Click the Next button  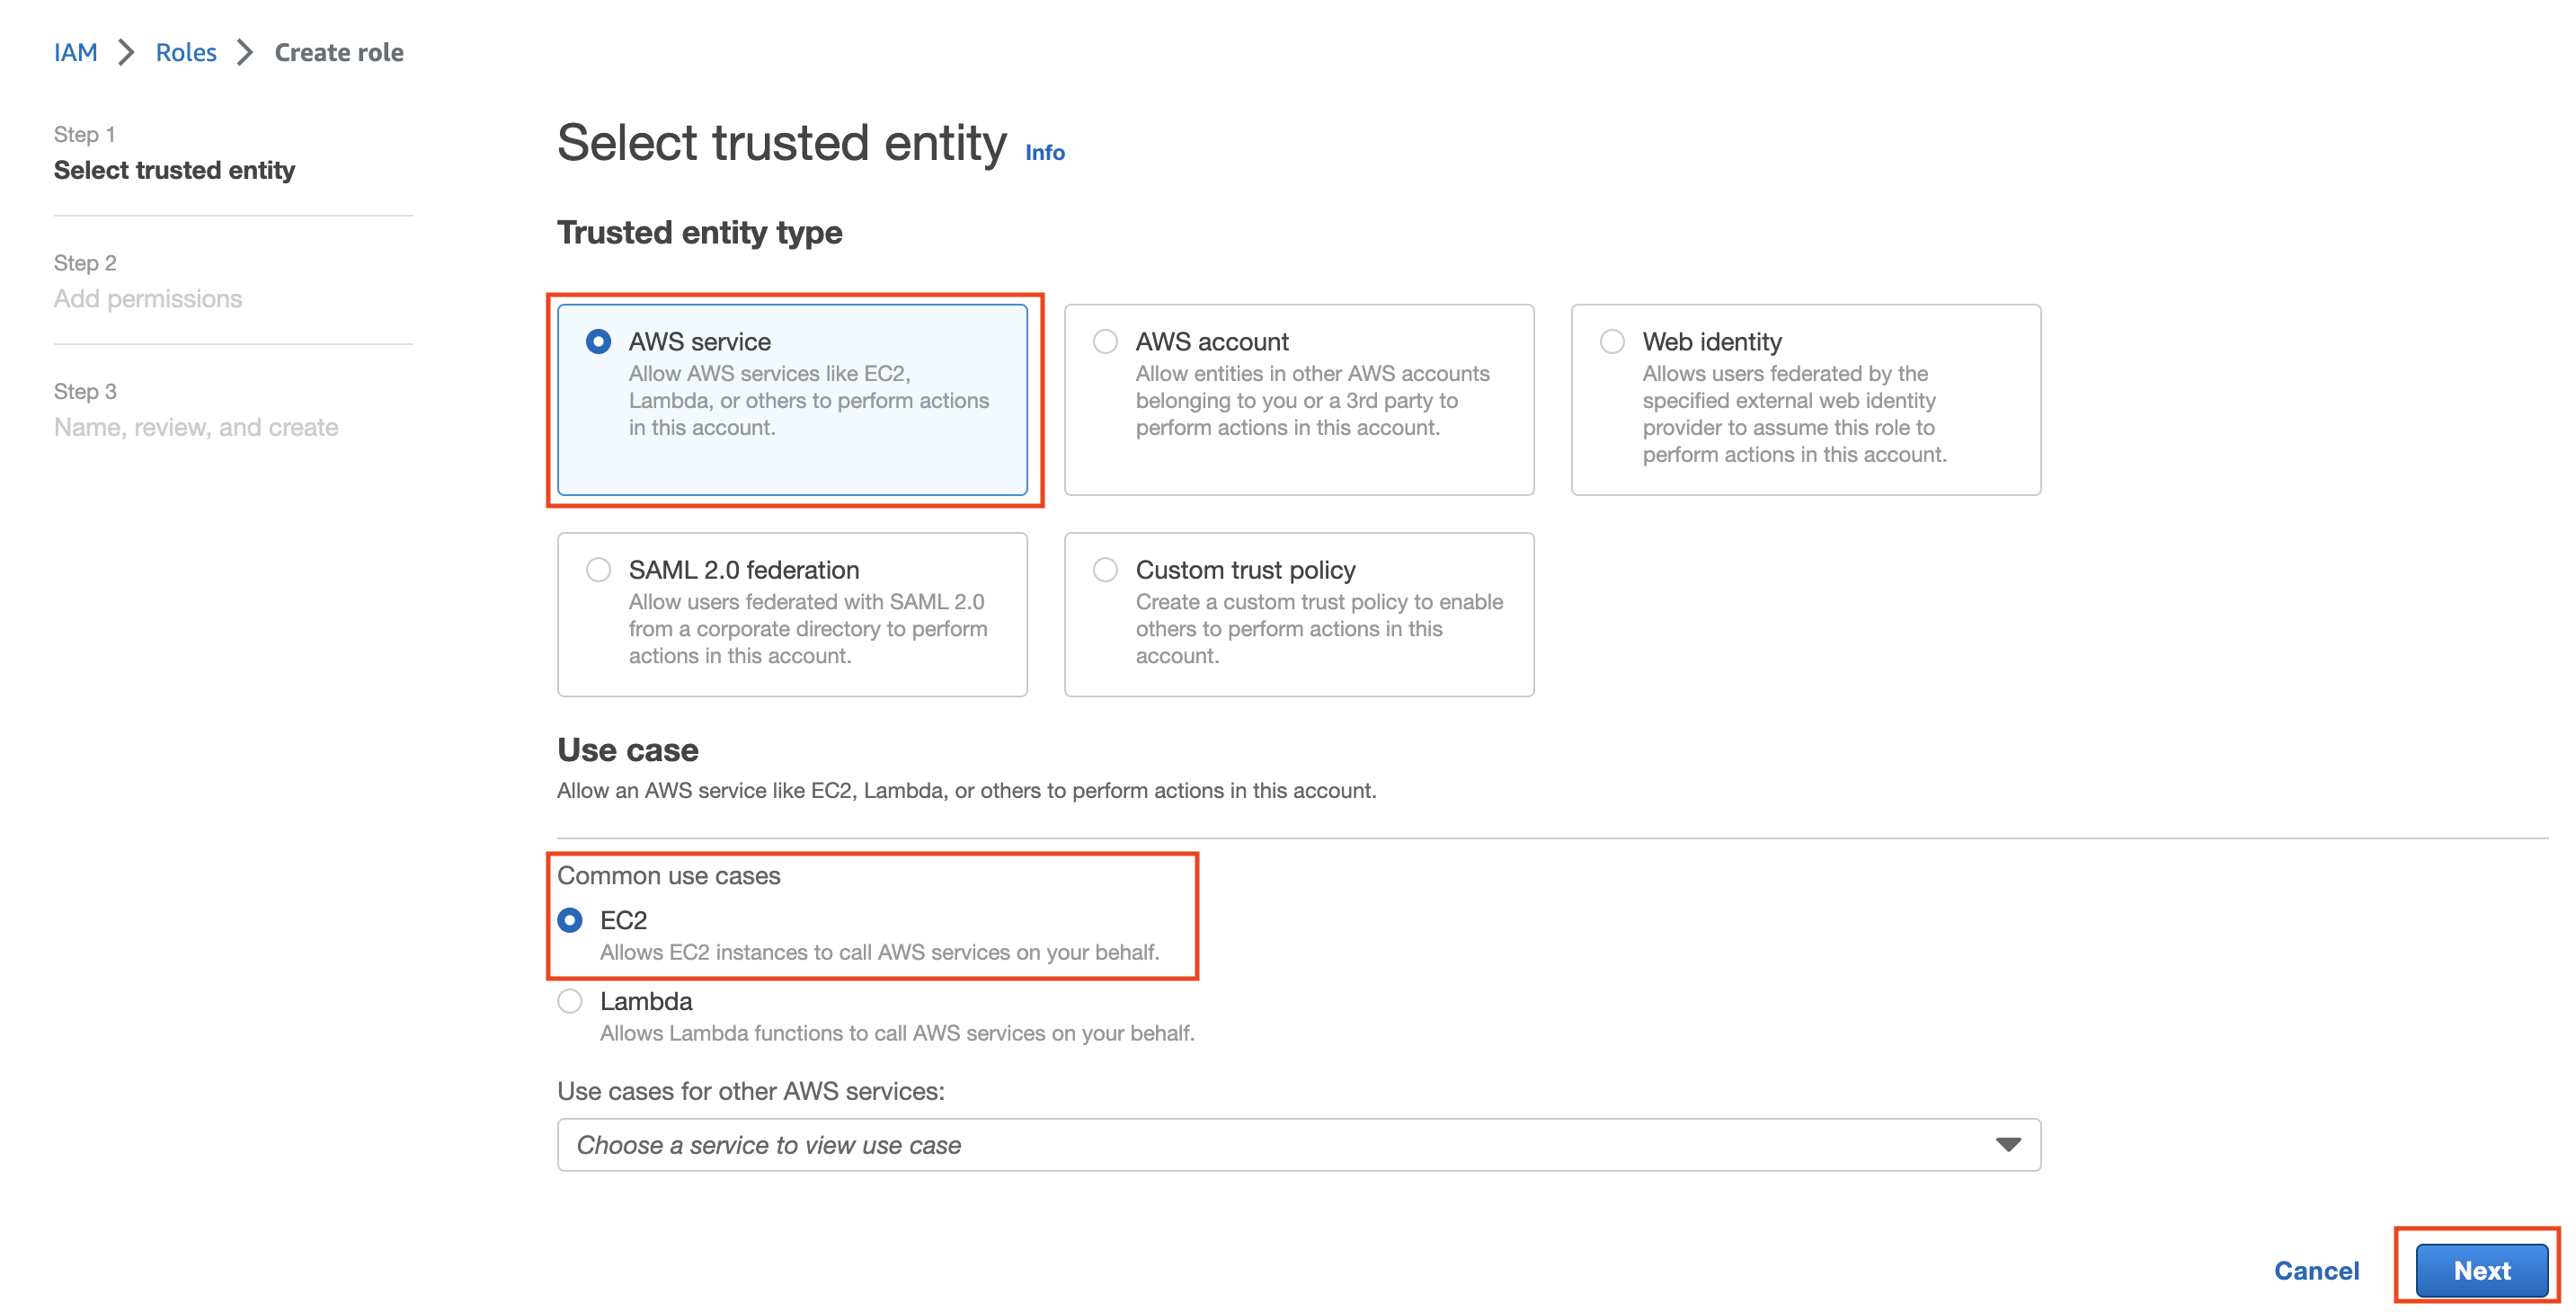[2481, 1271]
